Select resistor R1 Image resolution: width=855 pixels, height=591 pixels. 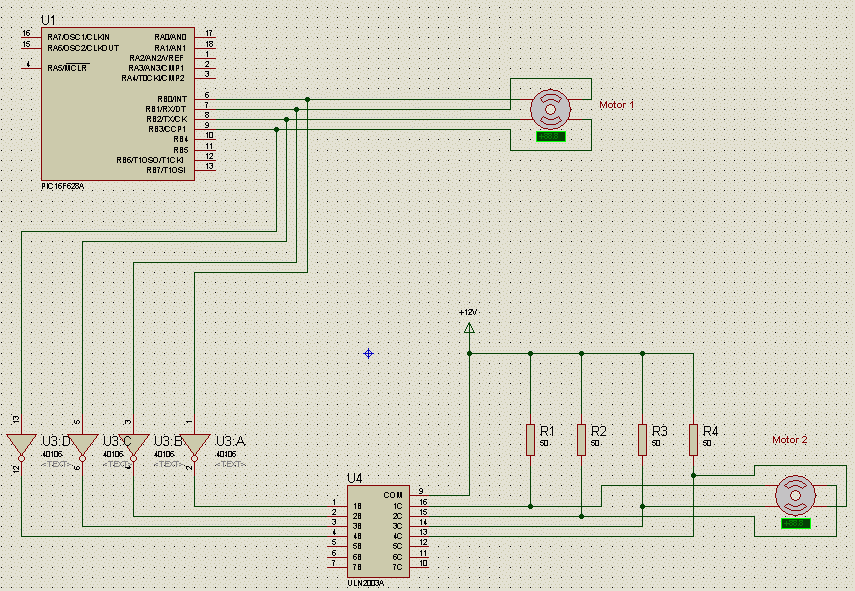[x=530, y=439]
